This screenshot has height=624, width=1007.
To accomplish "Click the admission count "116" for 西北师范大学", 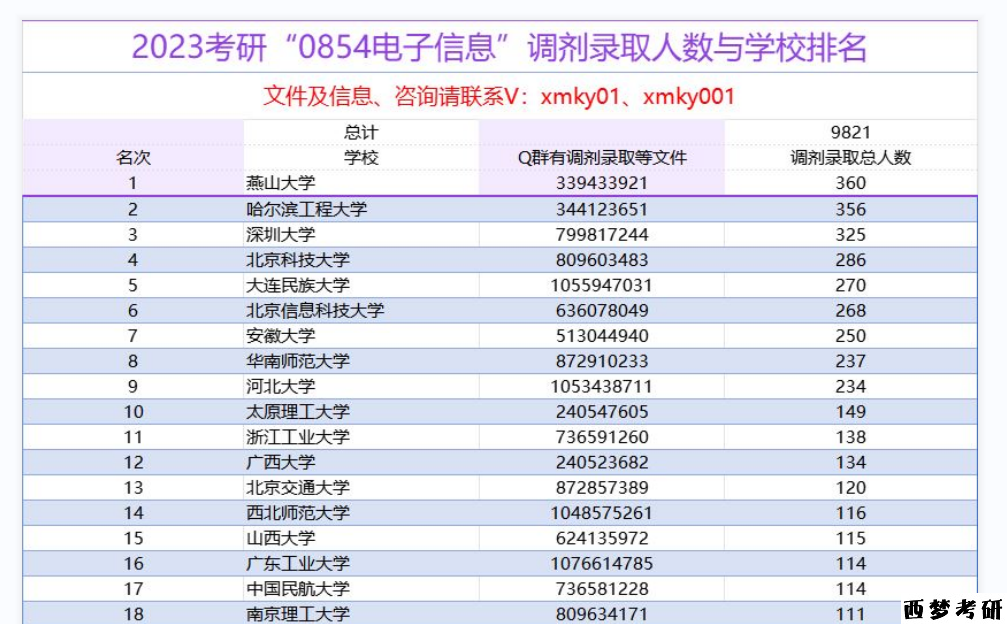I will [850, 513].
